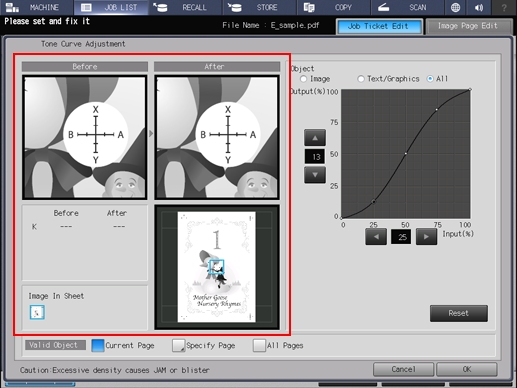Click the help question mark icon
Image resolution: width=517 pixels, height=388 pixels.
tap(504, 7)
